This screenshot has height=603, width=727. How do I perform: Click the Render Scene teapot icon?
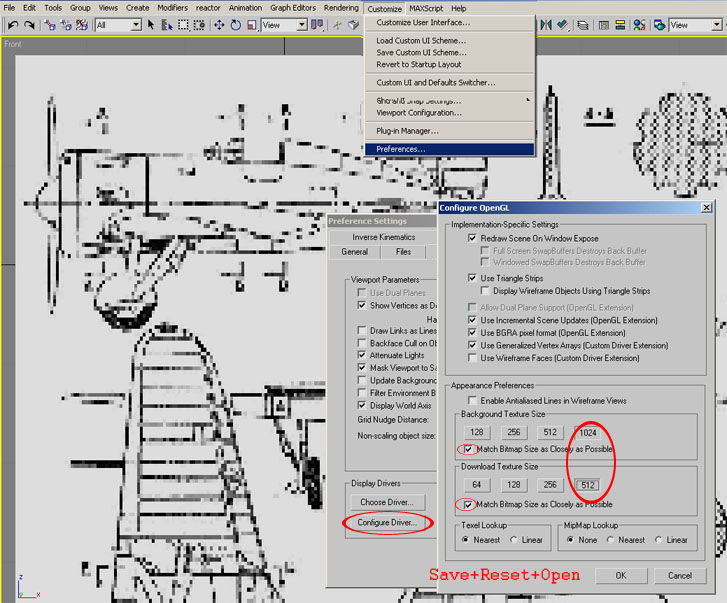[659, 25]
